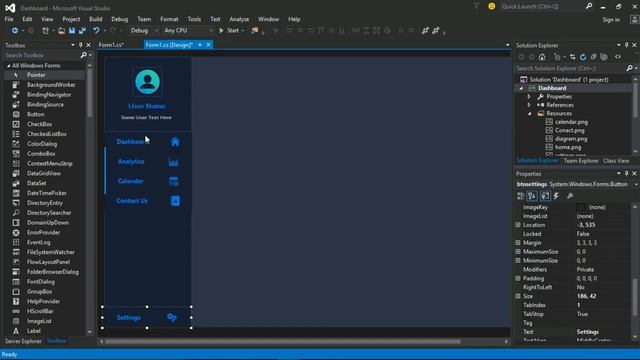Click the Quick Launch search icon
The image size is (640, 360).
pos(589,6)
